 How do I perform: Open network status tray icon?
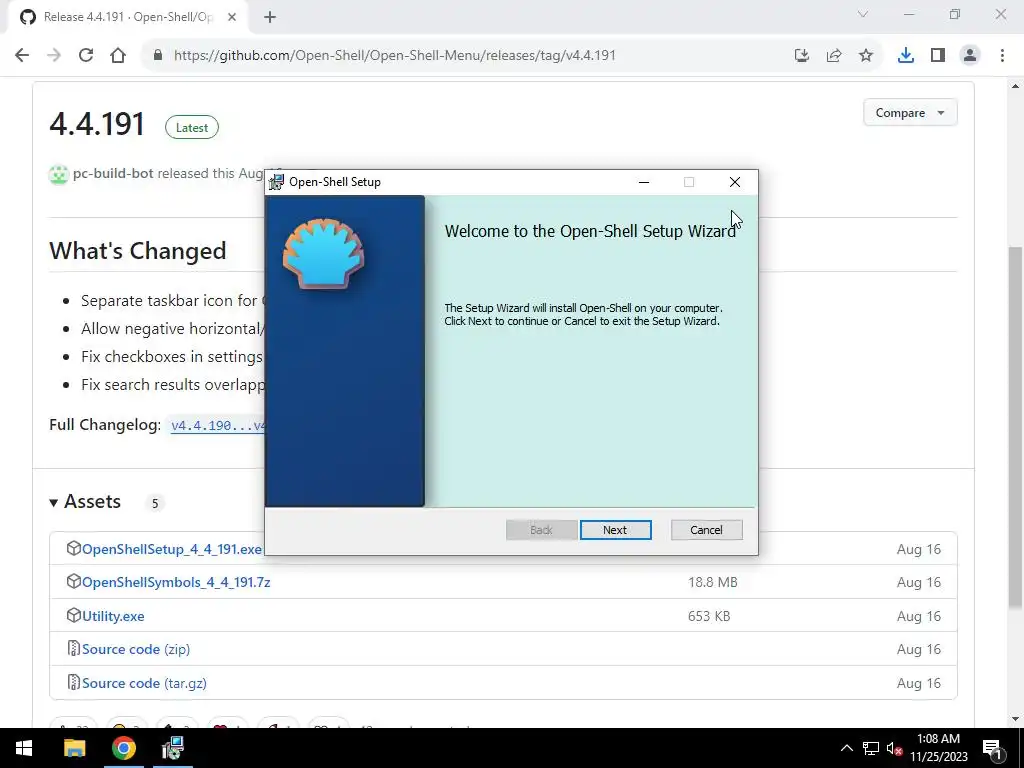pos(871,748)
